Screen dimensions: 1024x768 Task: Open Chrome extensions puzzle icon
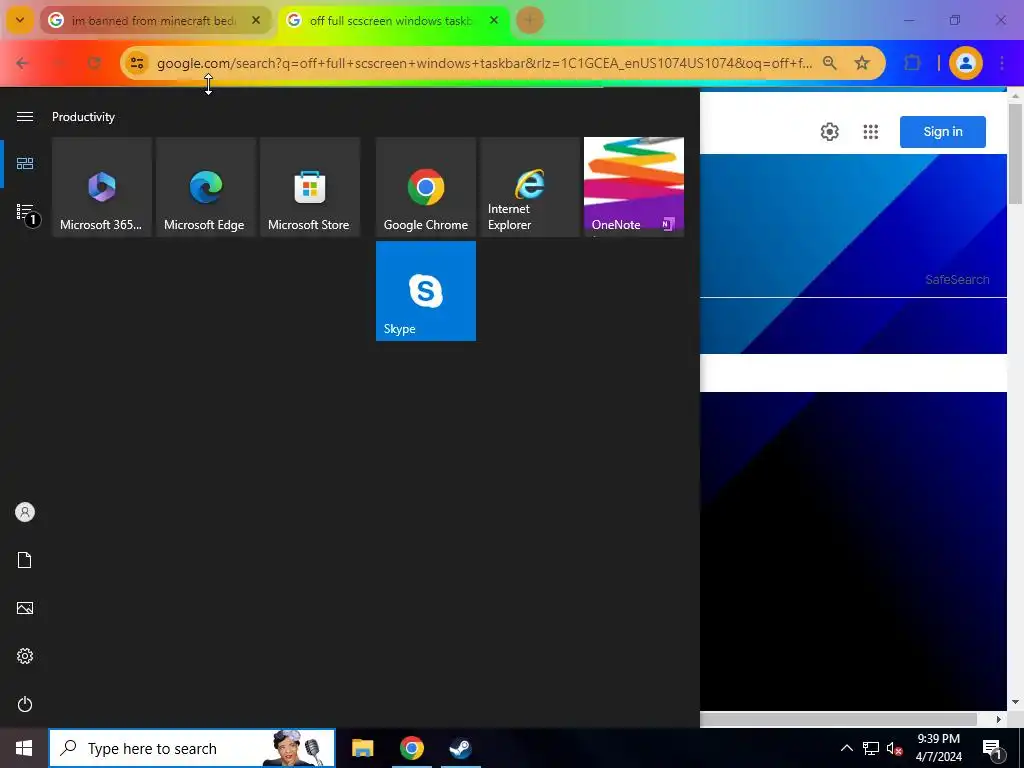[912, 63]
